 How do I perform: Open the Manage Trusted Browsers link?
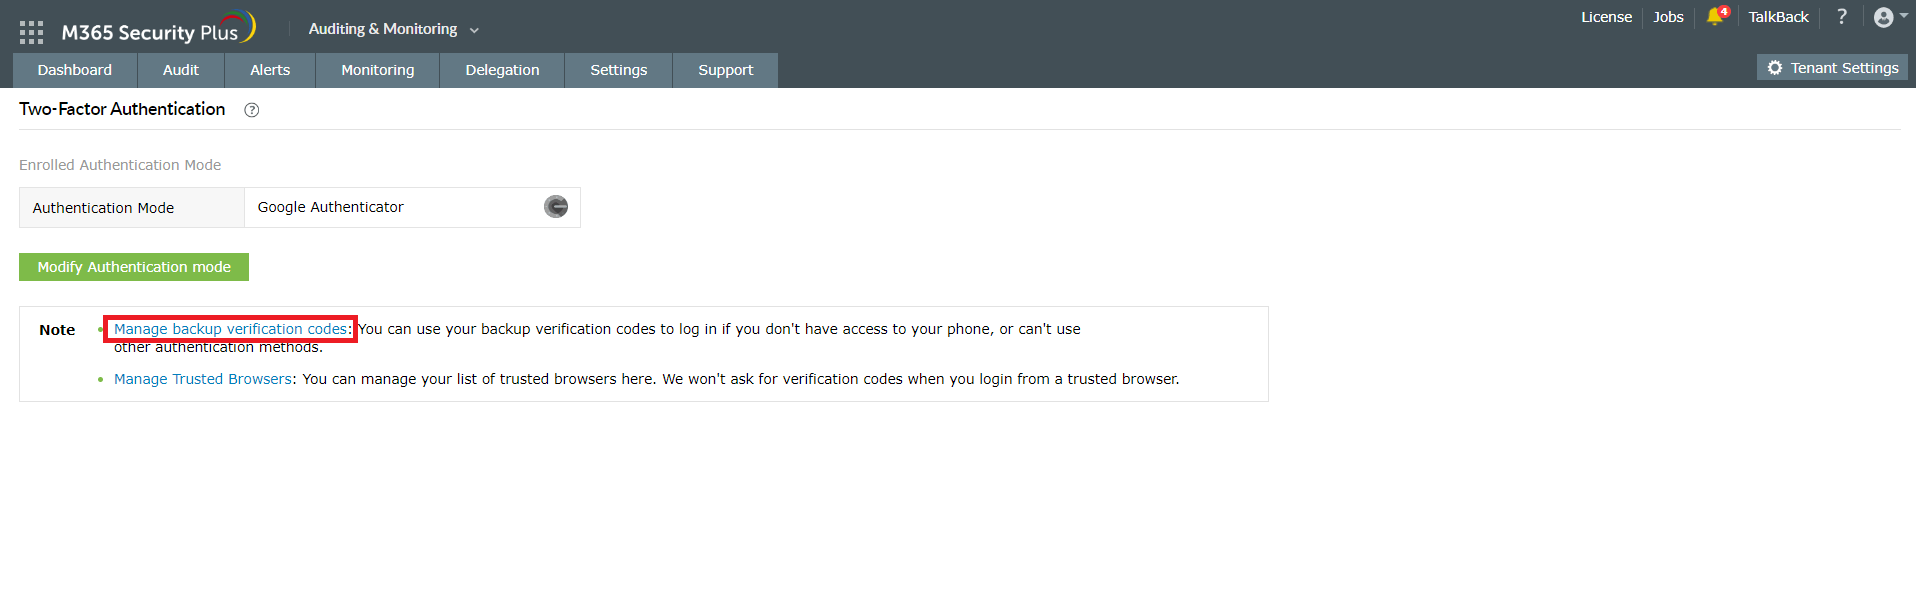click(203, 379)
